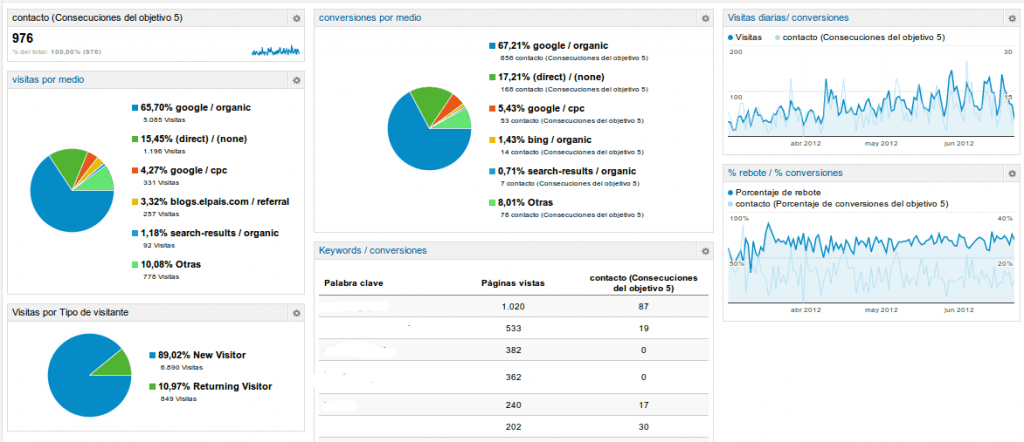Select the 0,71% search-results / organic label
1024x442 pixels.
[x=567, y=171]
